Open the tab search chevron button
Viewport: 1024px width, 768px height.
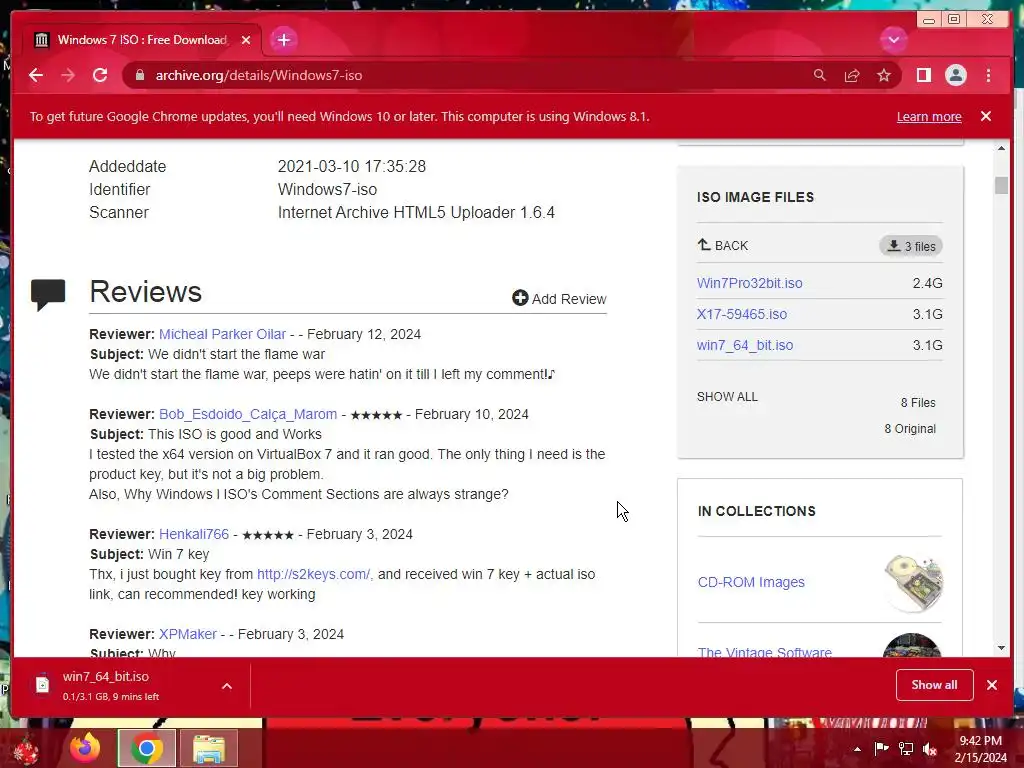coord(893,40)
